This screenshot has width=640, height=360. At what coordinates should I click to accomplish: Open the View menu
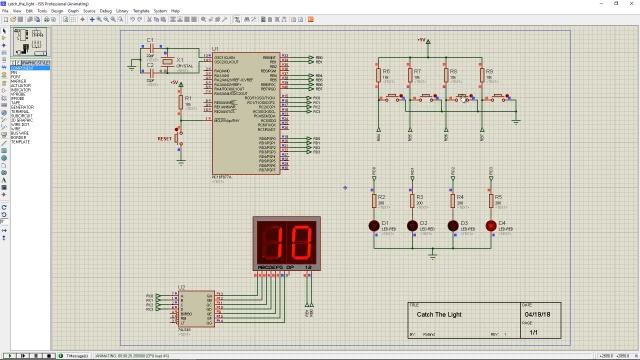pos(17,11)
